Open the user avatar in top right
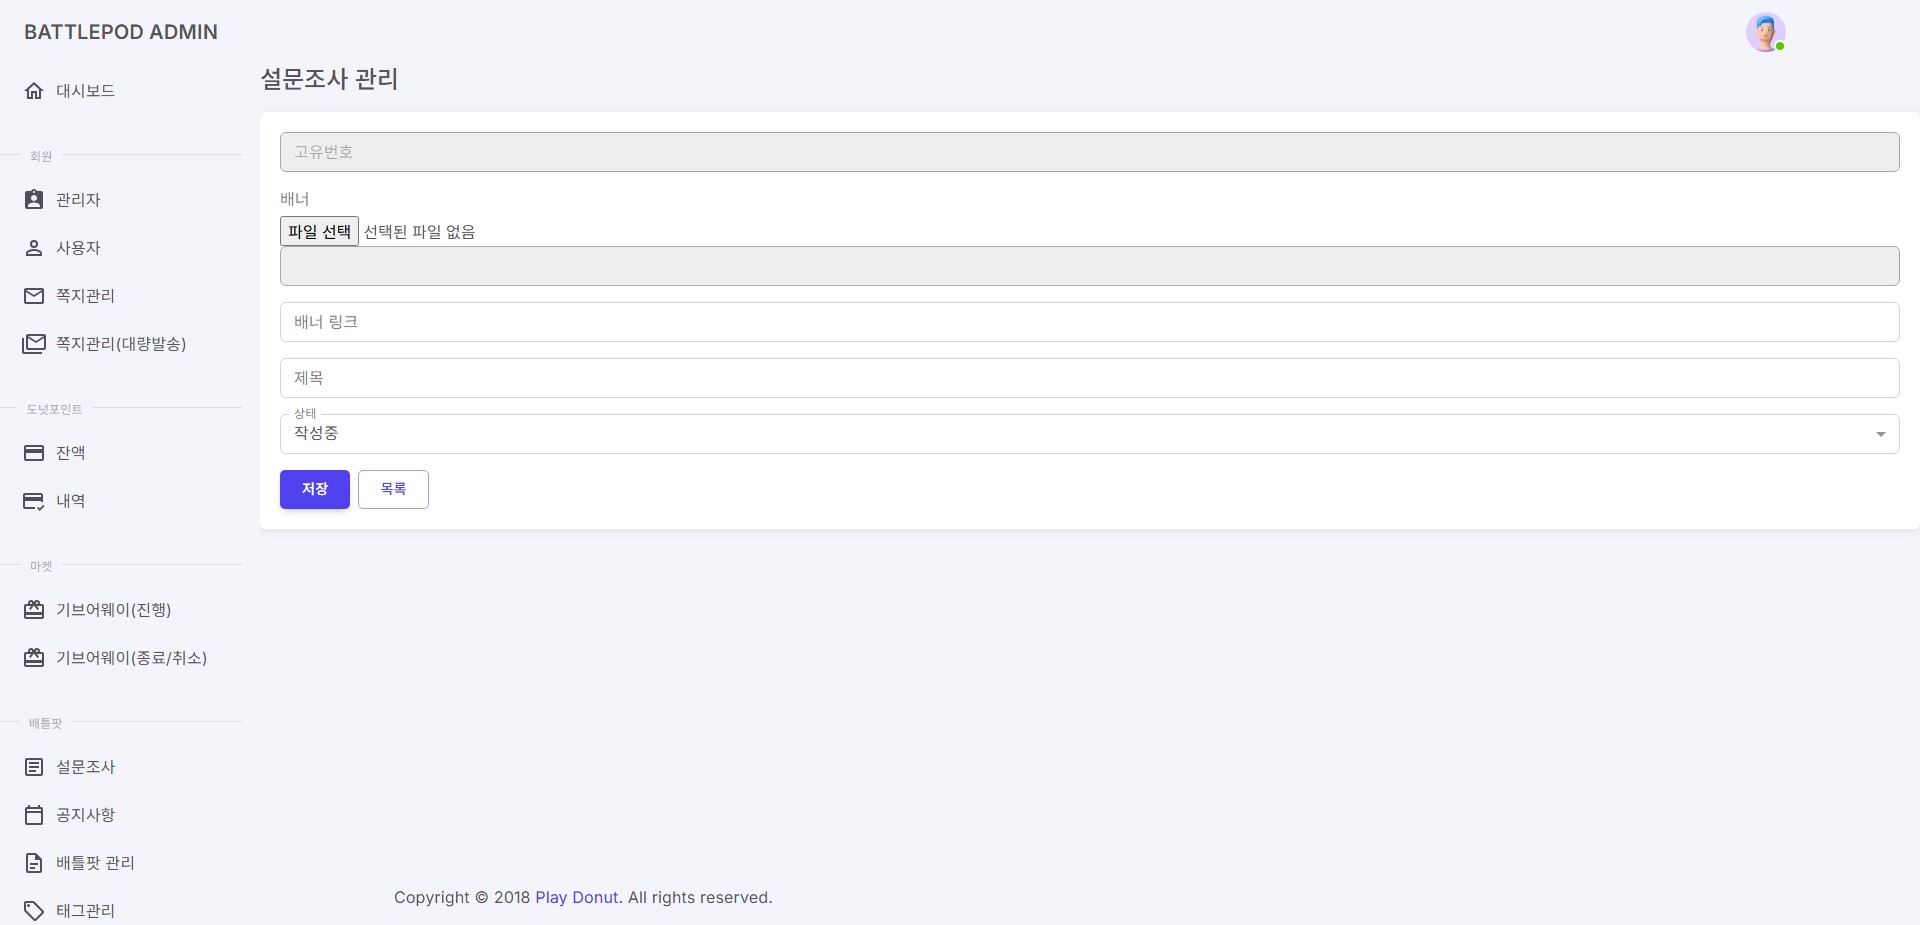The height and width of the screenshot is (925, 1920). pyautogui.click(x=1765, y=32)
